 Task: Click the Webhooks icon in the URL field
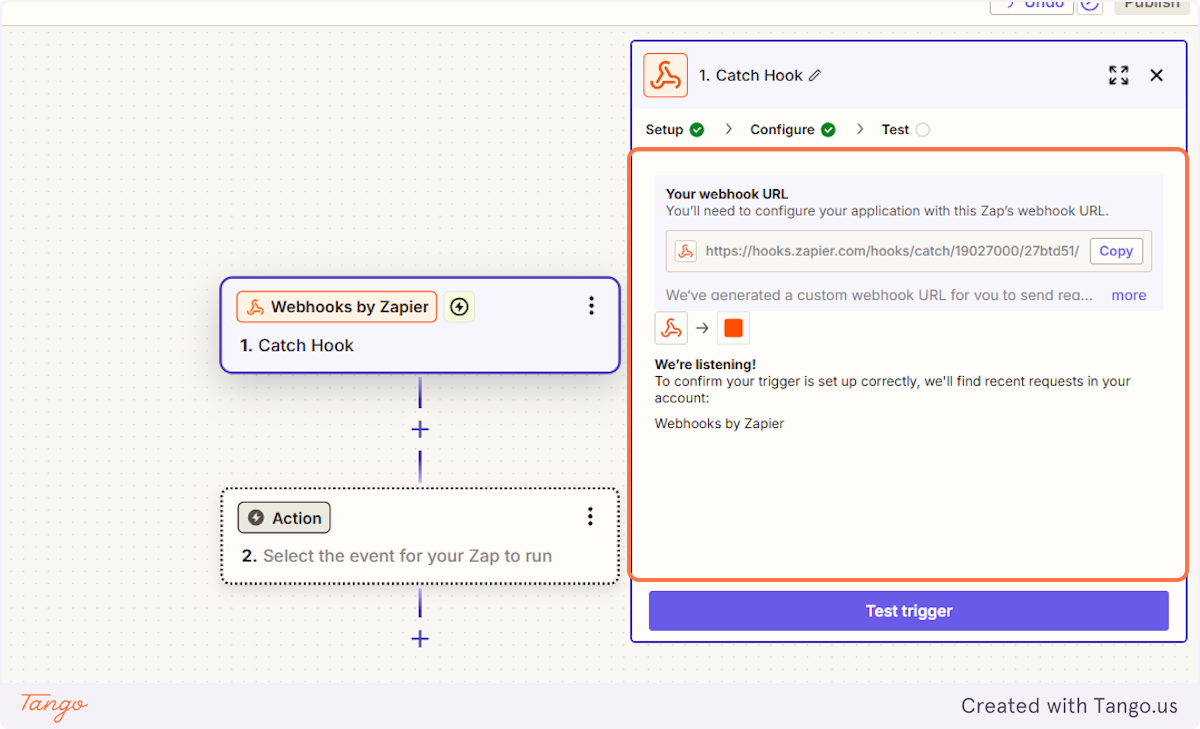tap(686, 251)
